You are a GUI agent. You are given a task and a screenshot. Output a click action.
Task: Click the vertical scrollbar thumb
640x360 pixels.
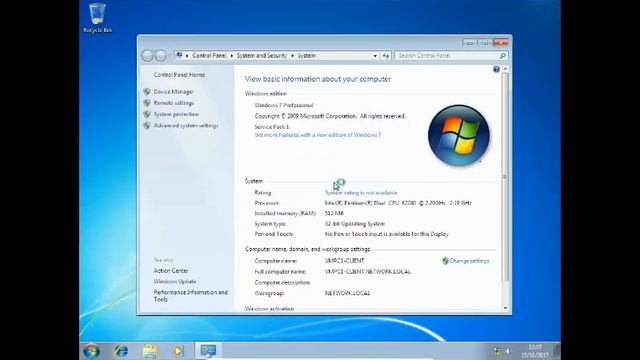tap(505, 177)
